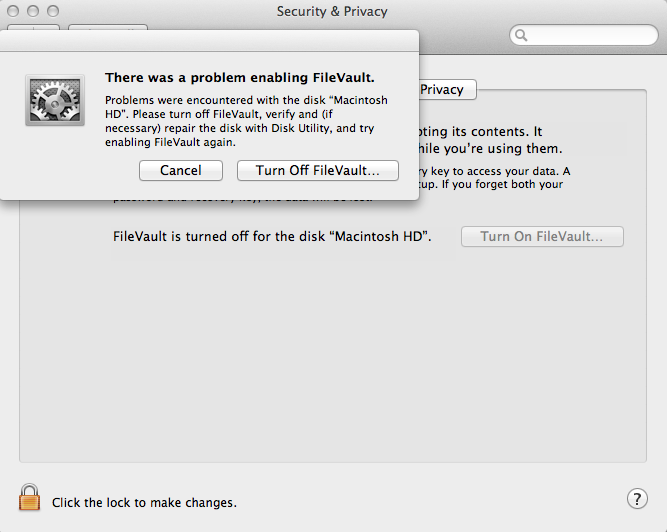Open help with the question mark button
Screen dimensions: 667x532
[637, 499]
